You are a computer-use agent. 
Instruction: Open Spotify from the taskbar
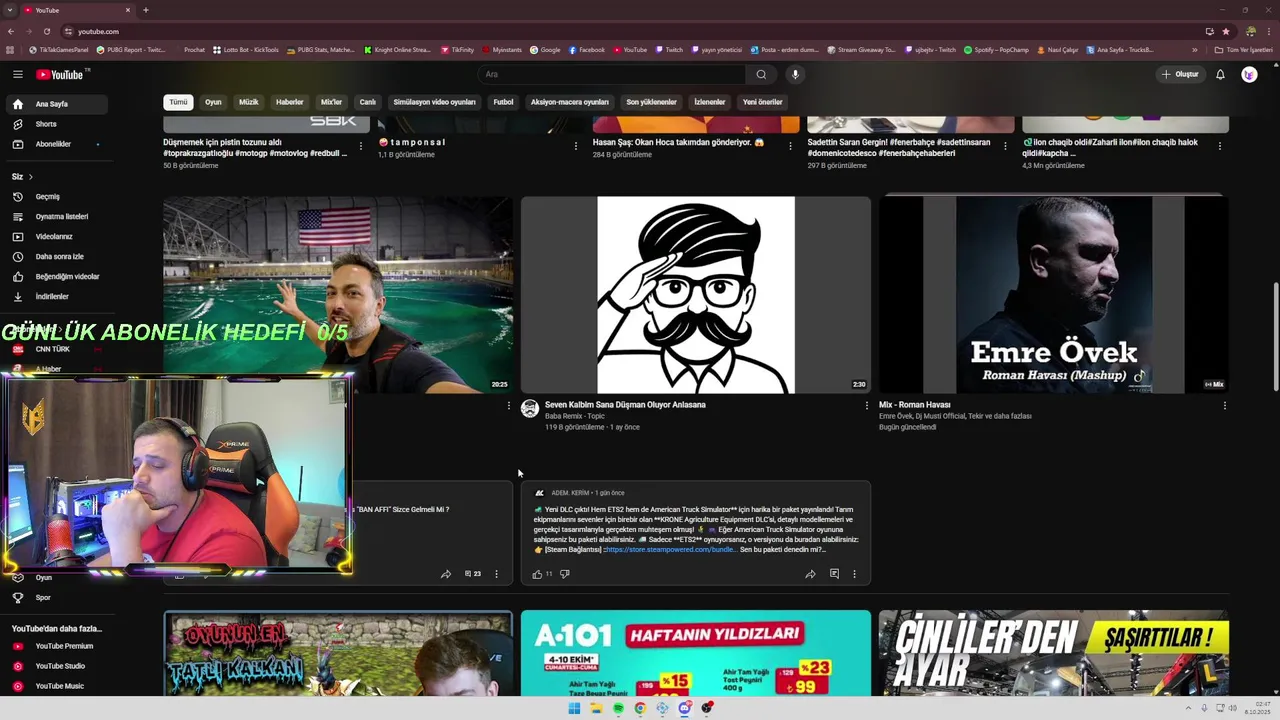pos(618,708)
